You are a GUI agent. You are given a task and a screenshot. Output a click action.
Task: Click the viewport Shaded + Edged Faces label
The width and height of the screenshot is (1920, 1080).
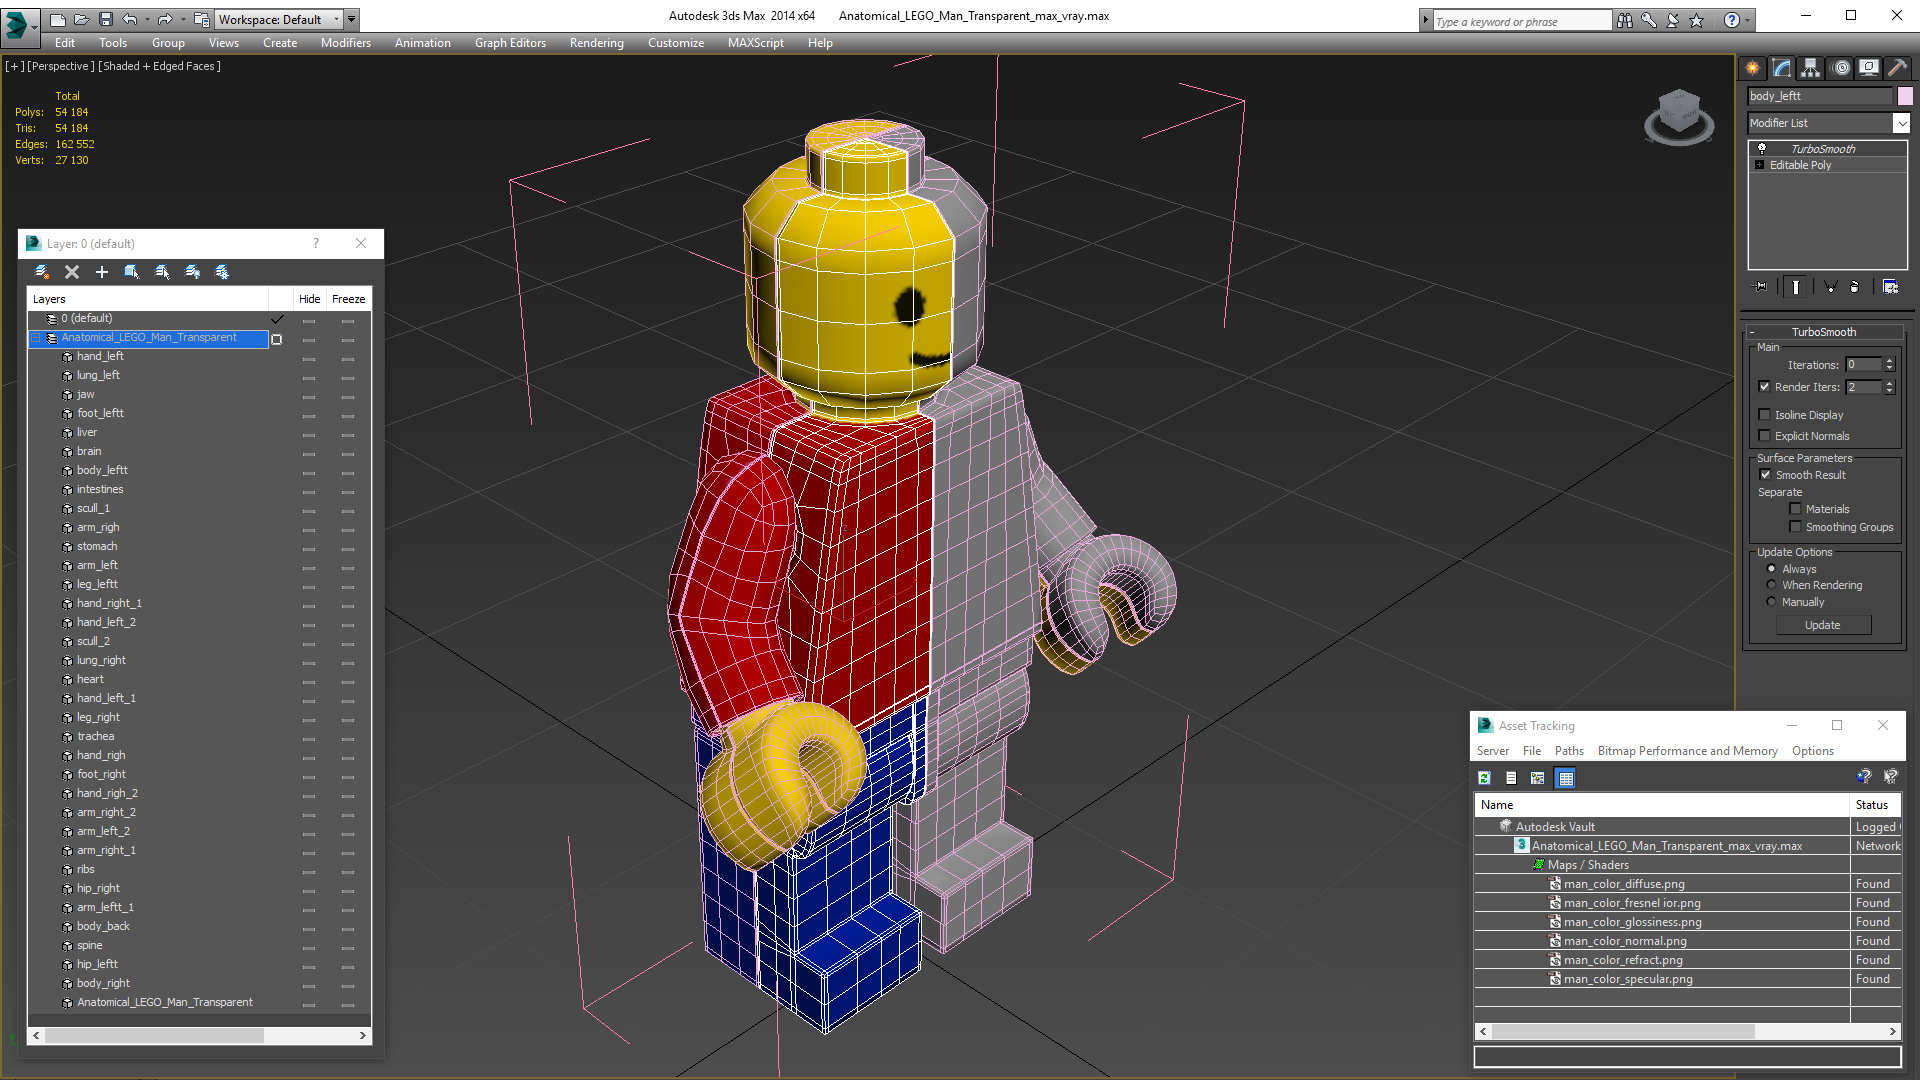[x=159, y=66]
